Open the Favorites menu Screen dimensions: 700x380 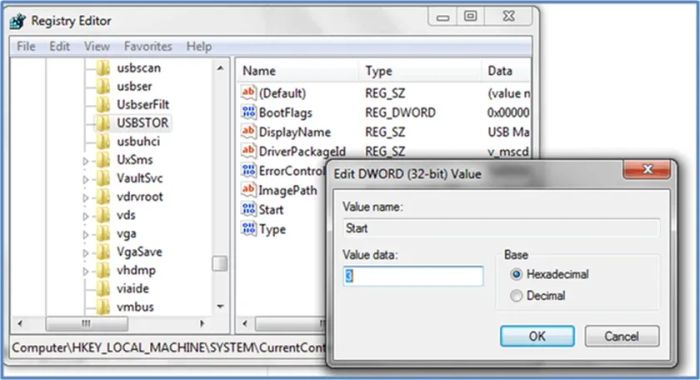(148, 46)
